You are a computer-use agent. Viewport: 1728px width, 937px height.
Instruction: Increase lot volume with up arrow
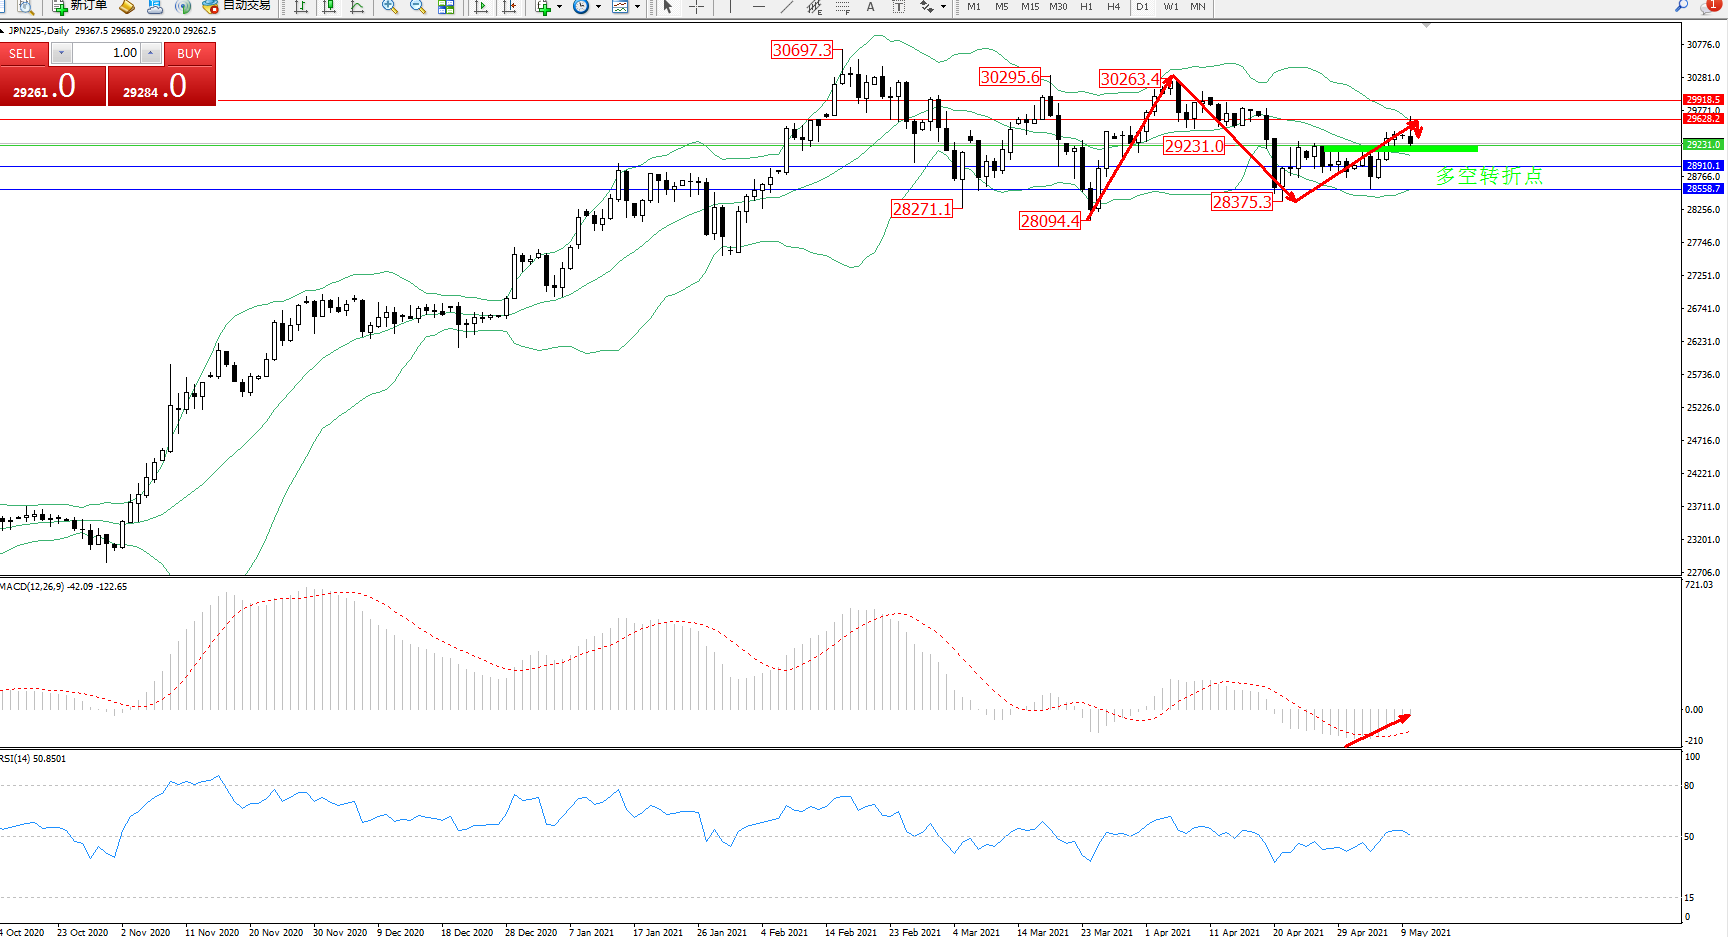pos(151,53)
